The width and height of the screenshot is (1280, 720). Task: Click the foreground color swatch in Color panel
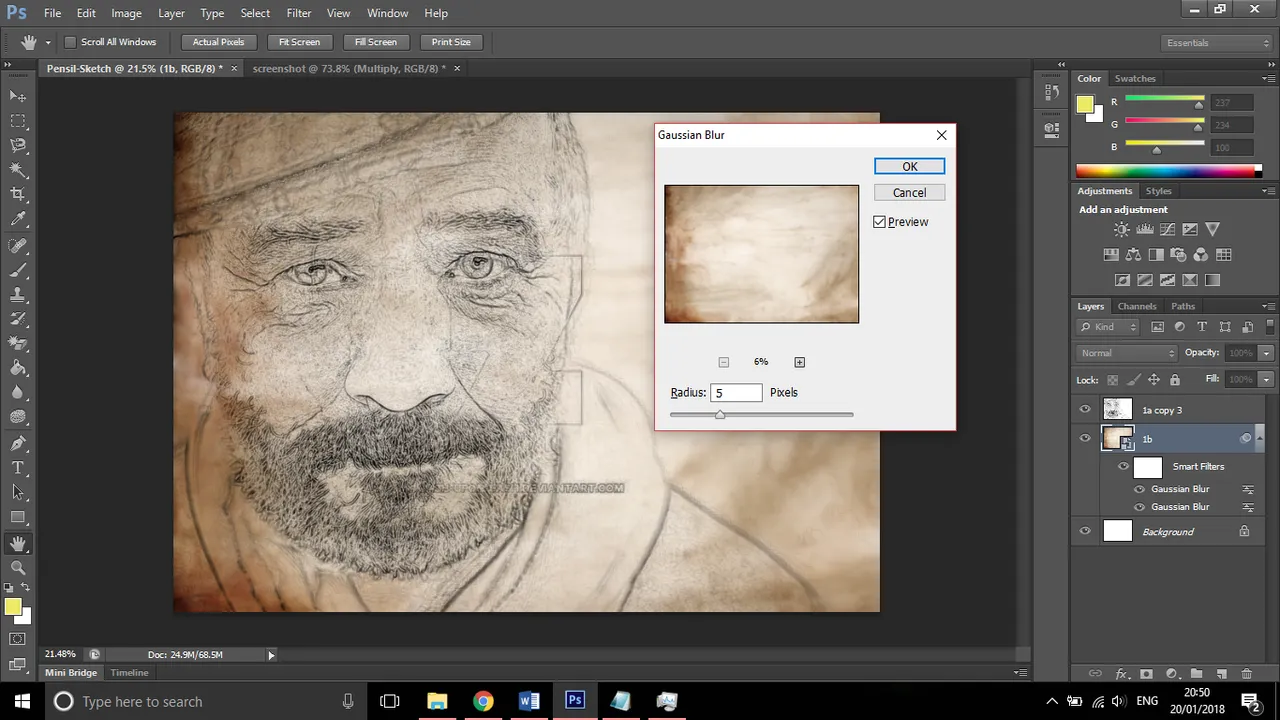tap(1086, 104)
